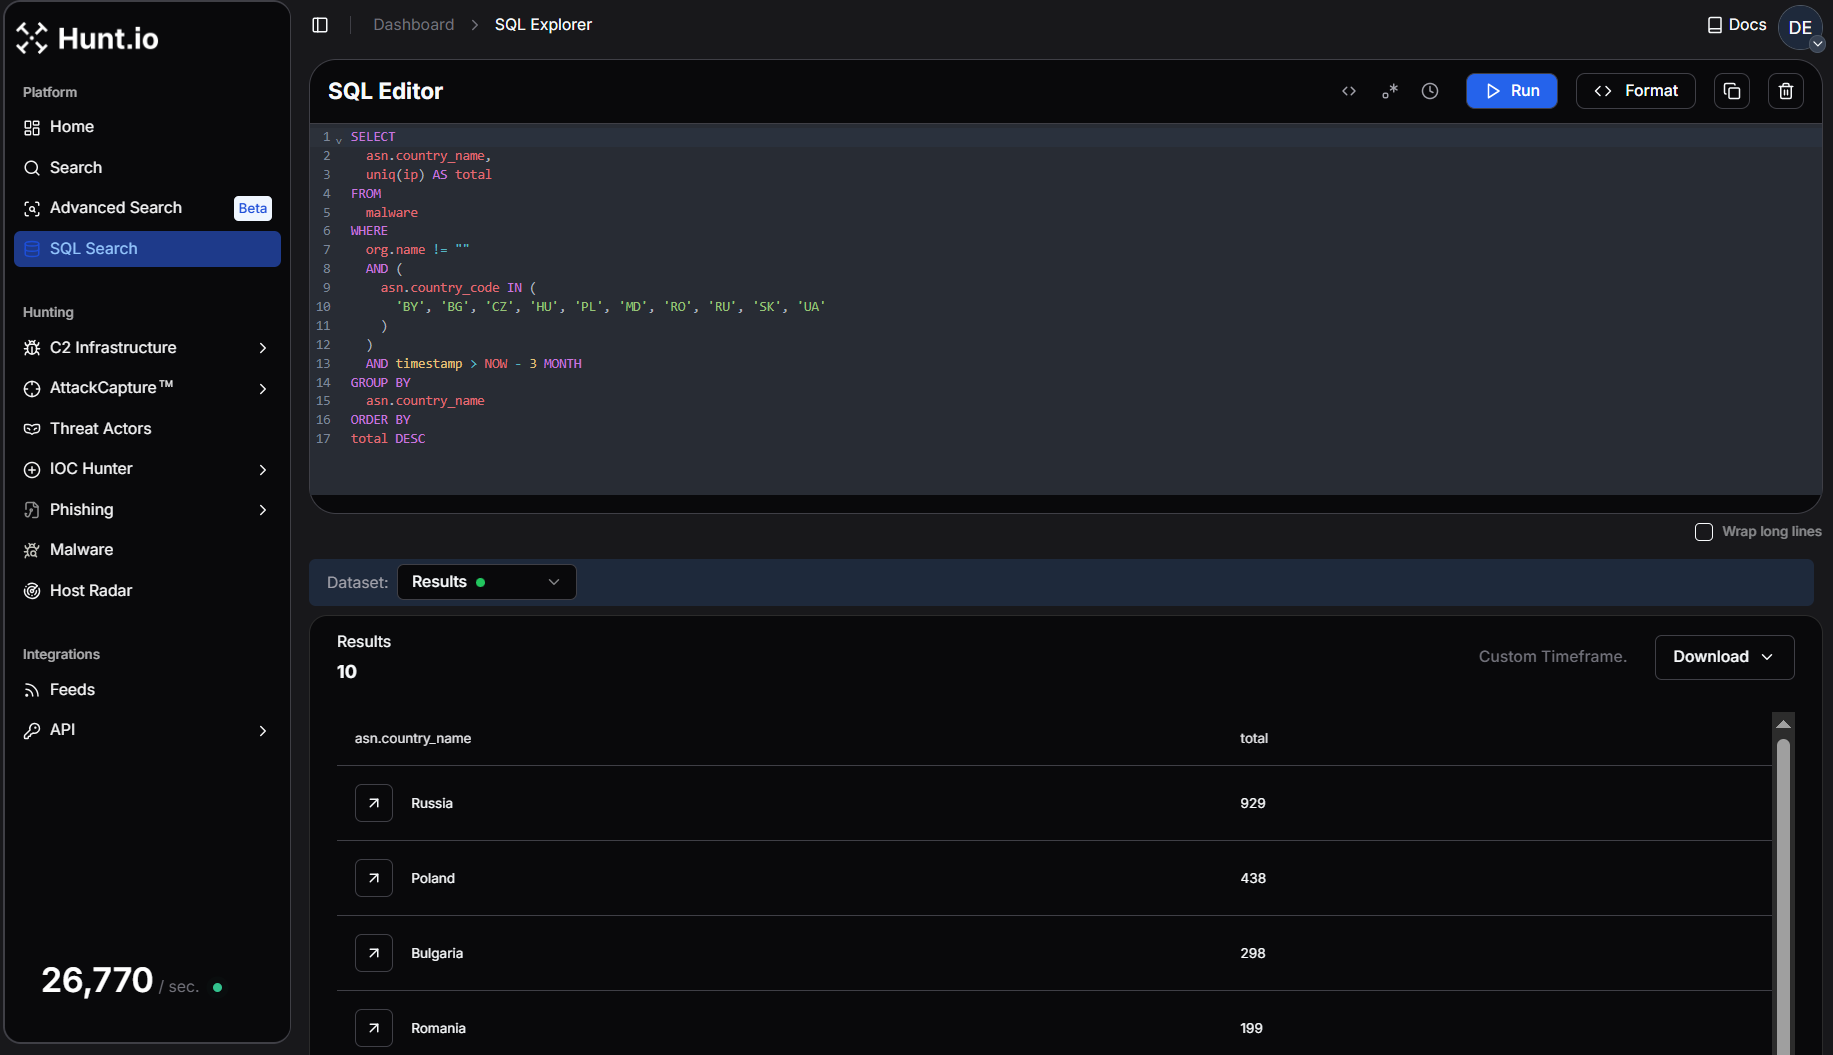Click the 298 total value for Bulgaria
This screenshot has width=1833, height=1055.
[x=1253, y=953]
